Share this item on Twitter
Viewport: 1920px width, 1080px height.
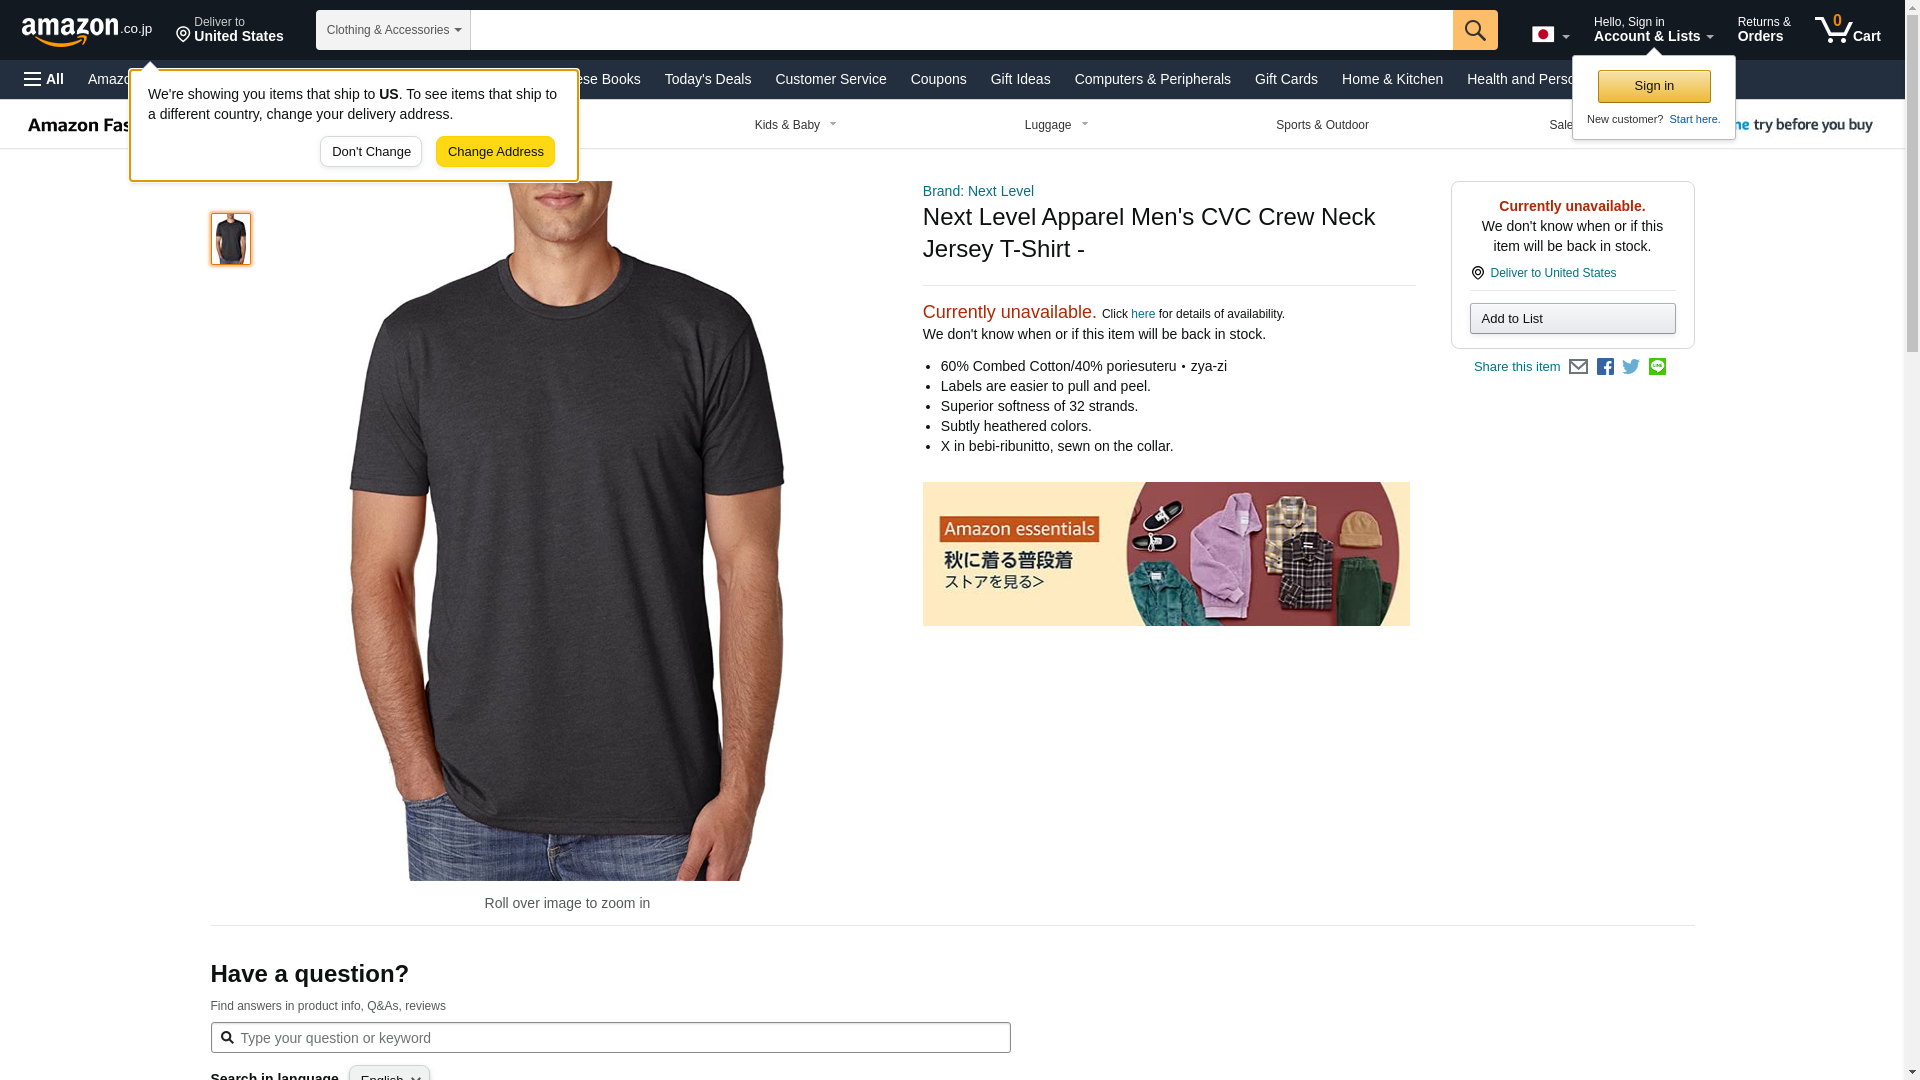point(1631,367)
